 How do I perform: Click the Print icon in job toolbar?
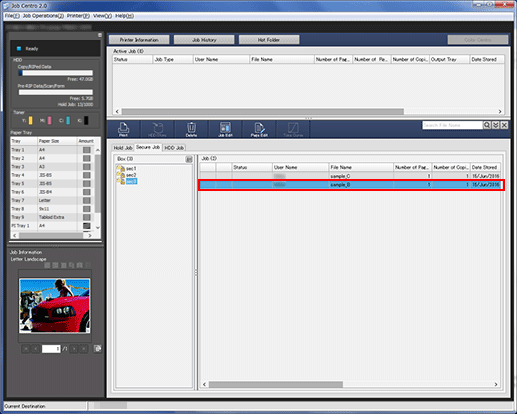[x=123, y=129]
